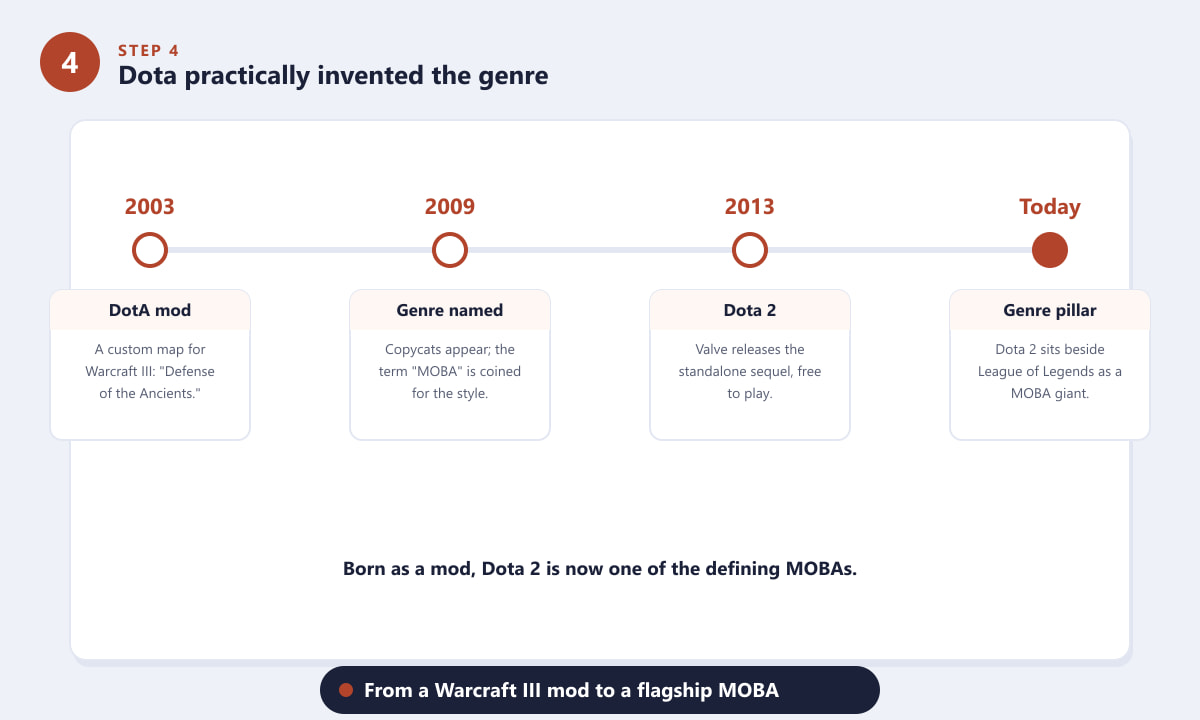This screenshot has height=720, width=1200.
Task: Click the 'Dota practically invented the genre' heading
Action: tap(333, 75)
